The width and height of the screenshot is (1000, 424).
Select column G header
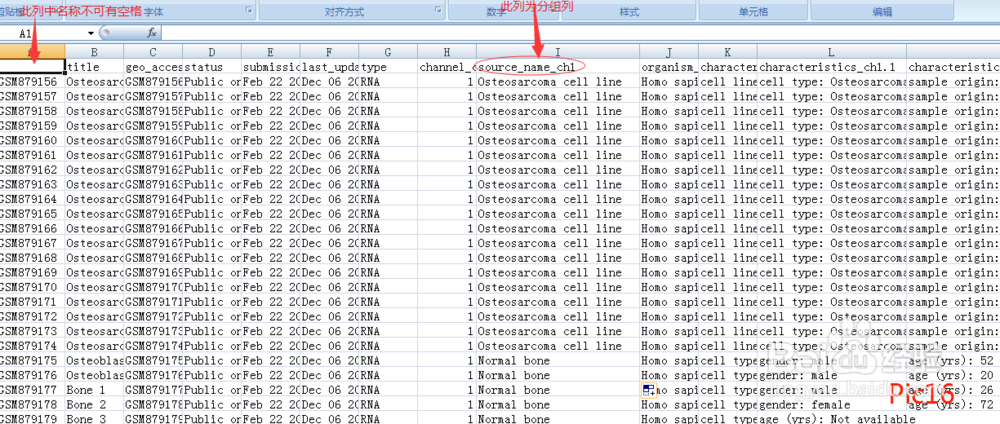388,52
